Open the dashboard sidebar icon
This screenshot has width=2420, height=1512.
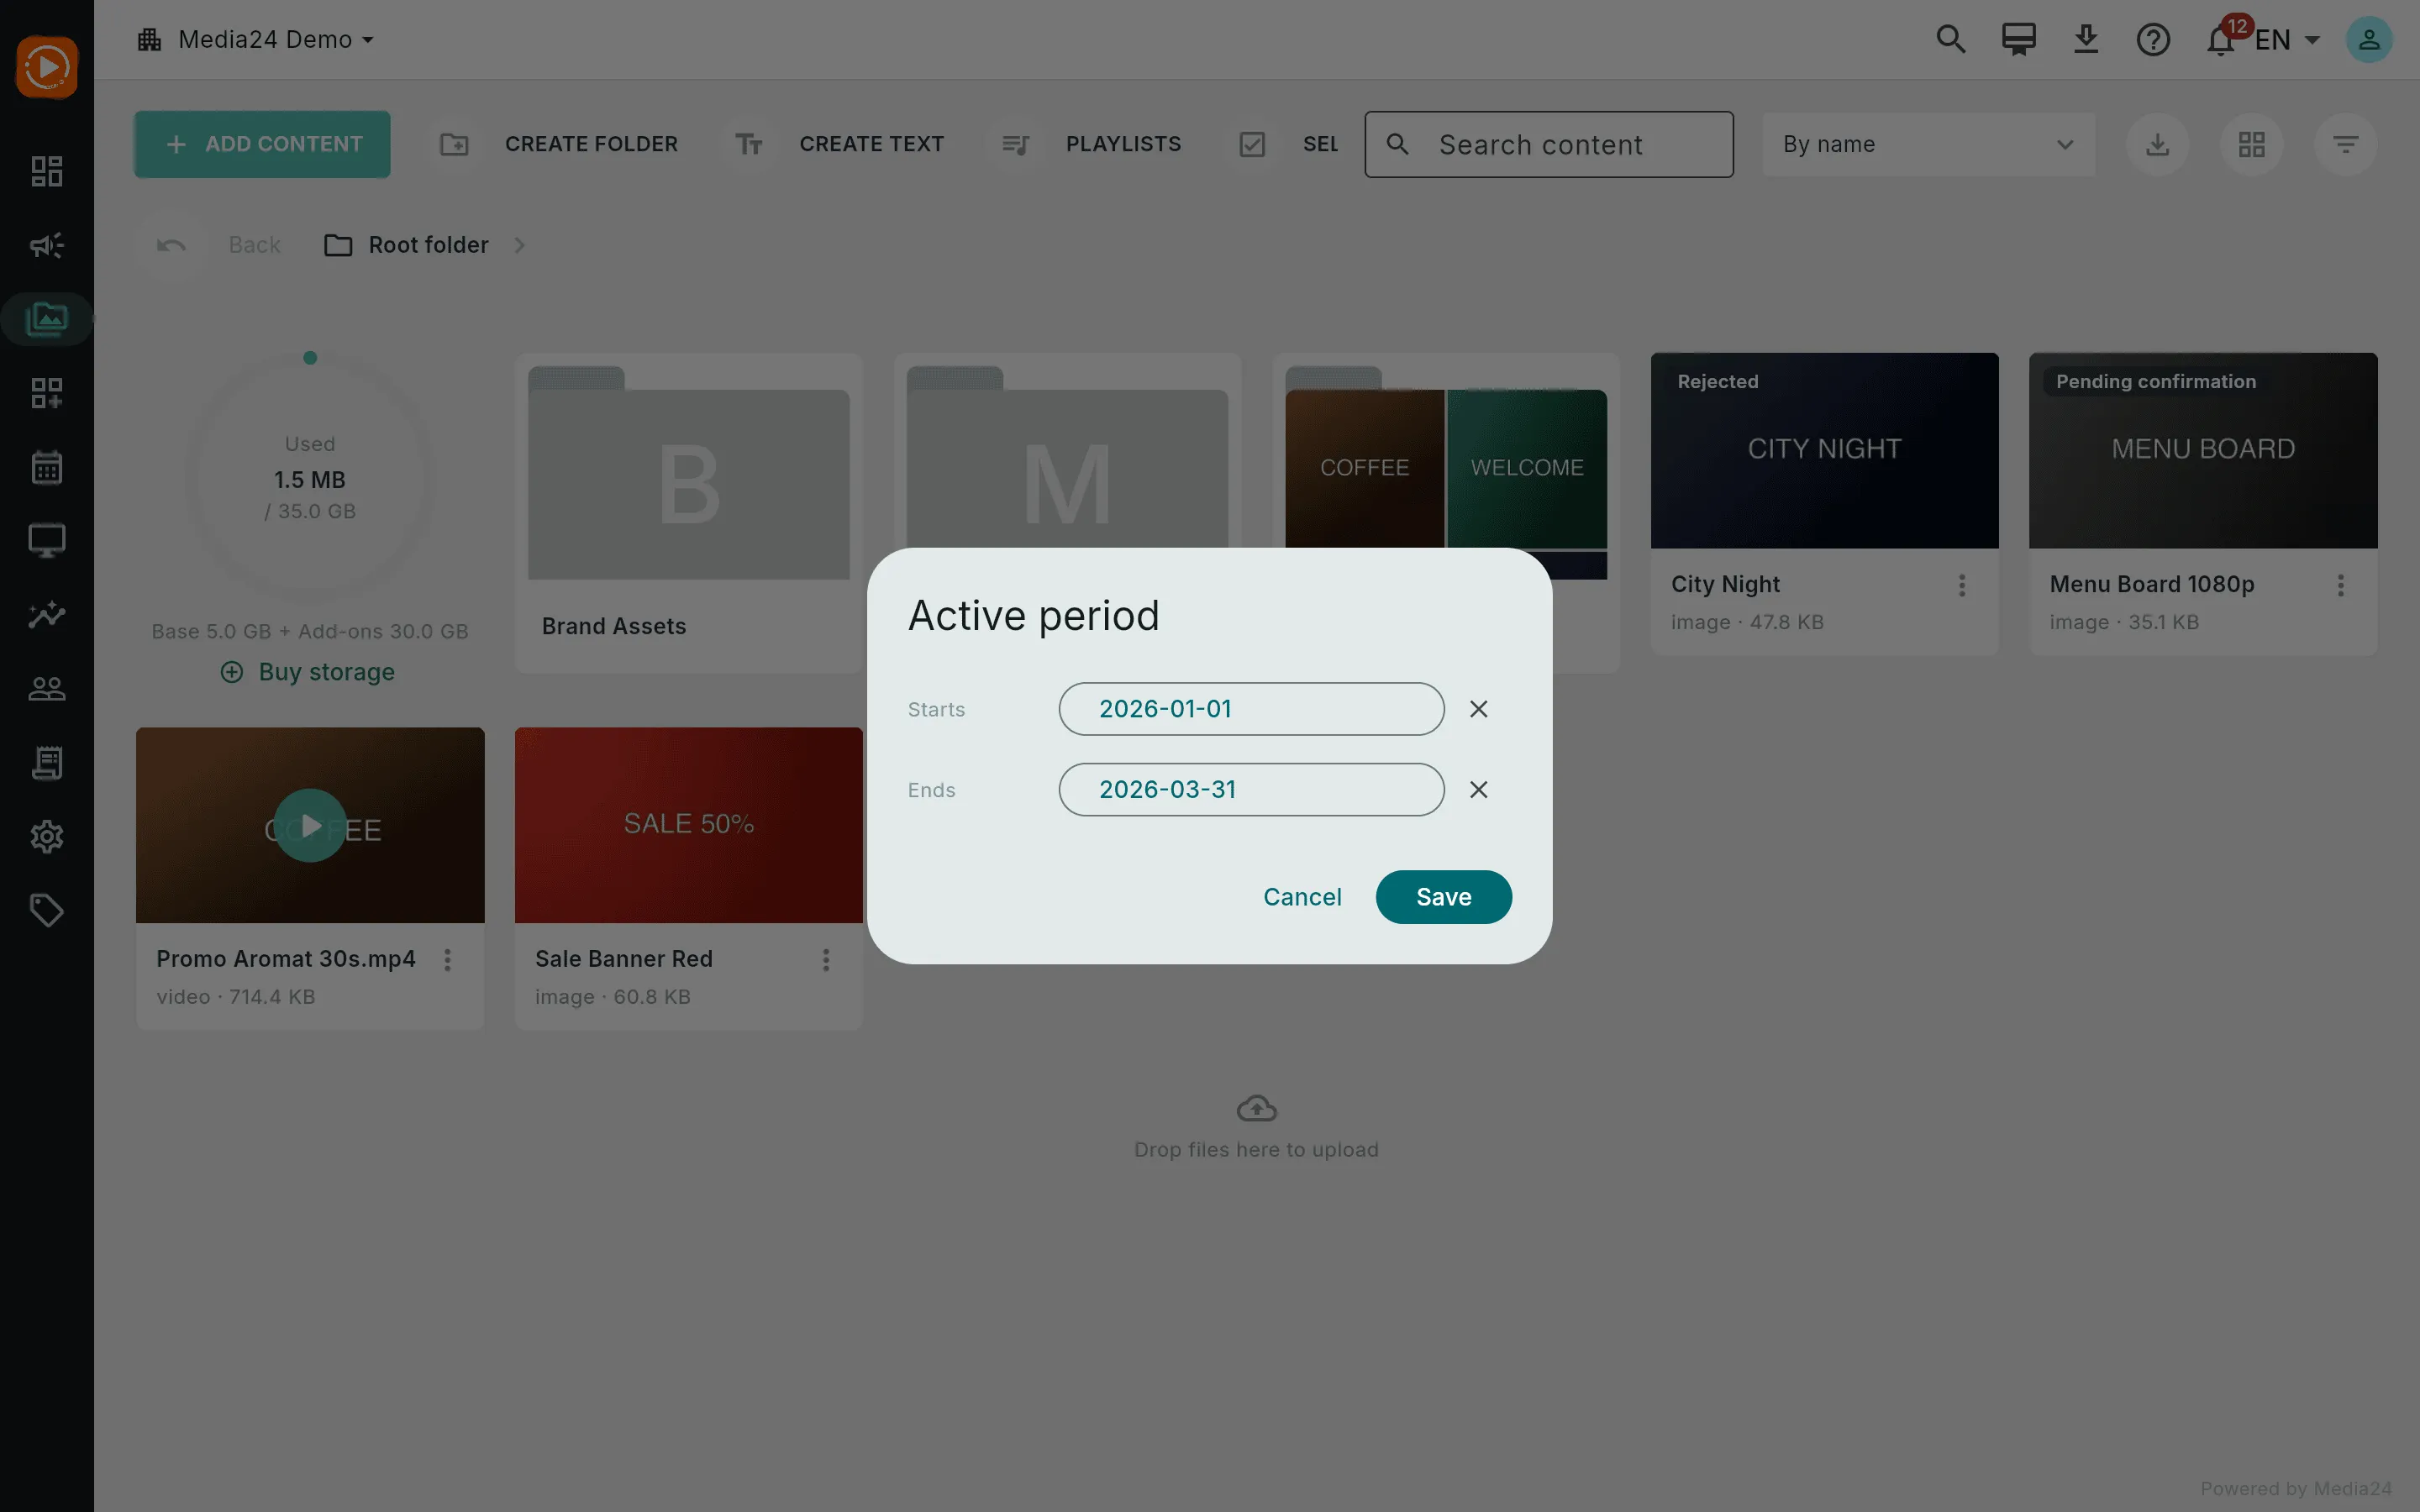pos(46,171)
